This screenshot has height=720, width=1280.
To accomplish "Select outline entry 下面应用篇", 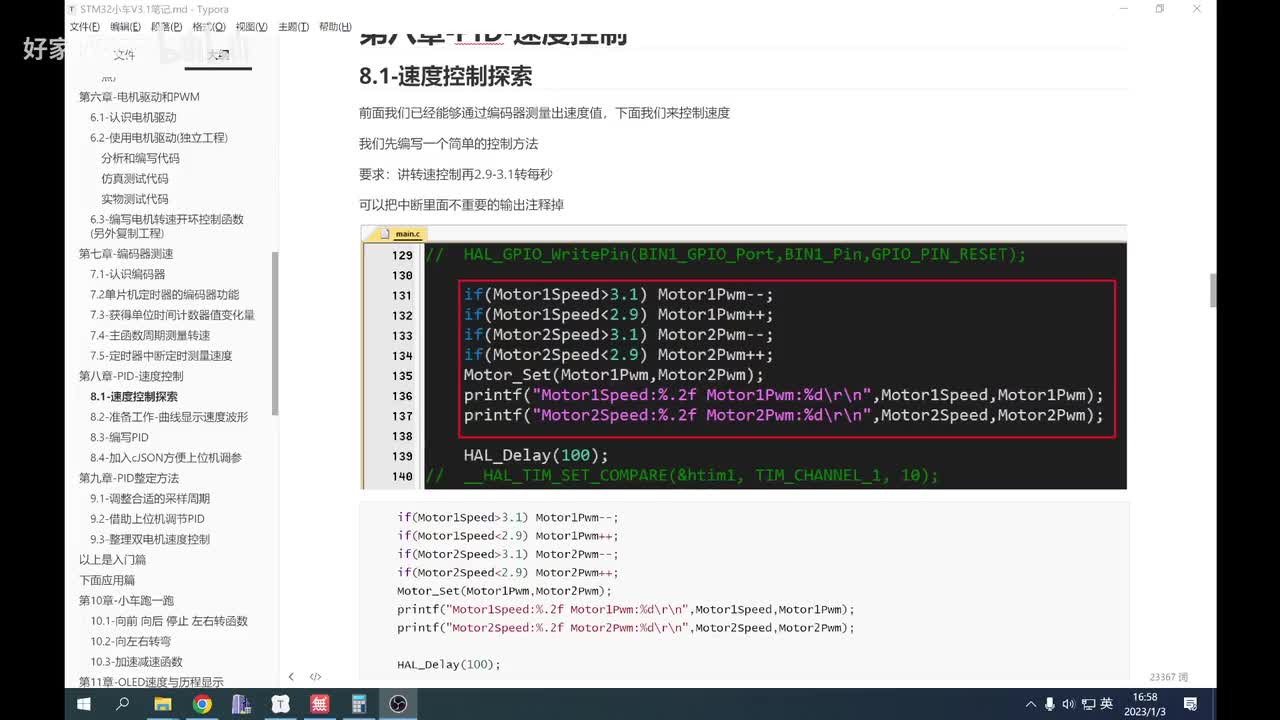I will pyautogui.click(x=107, y=580).
